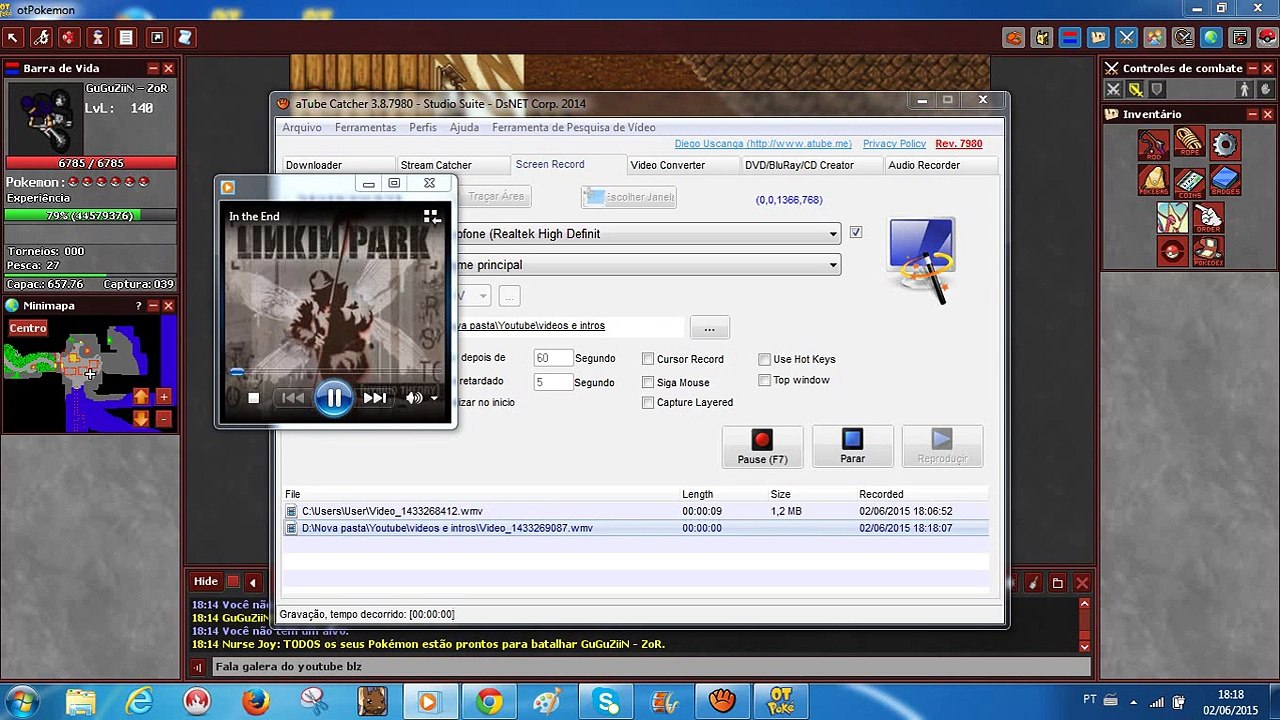The image size is (1280, 720).
Task: Switch to the Video Converter tab
Action: click(x=667, y=165)
